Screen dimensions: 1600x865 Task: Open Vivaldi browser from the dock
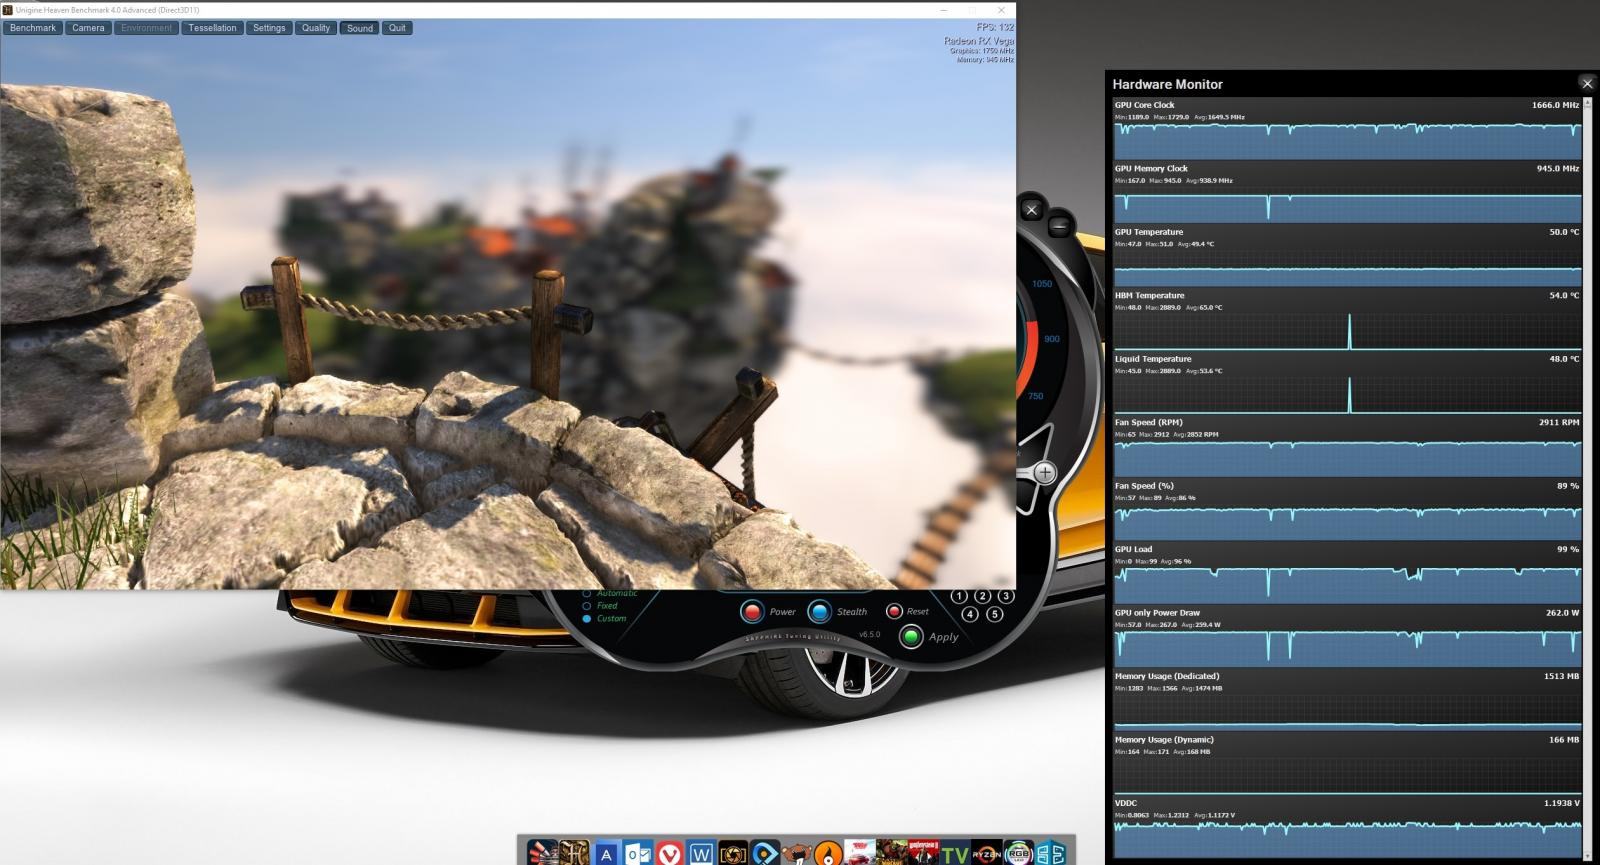tap(670, 853)
